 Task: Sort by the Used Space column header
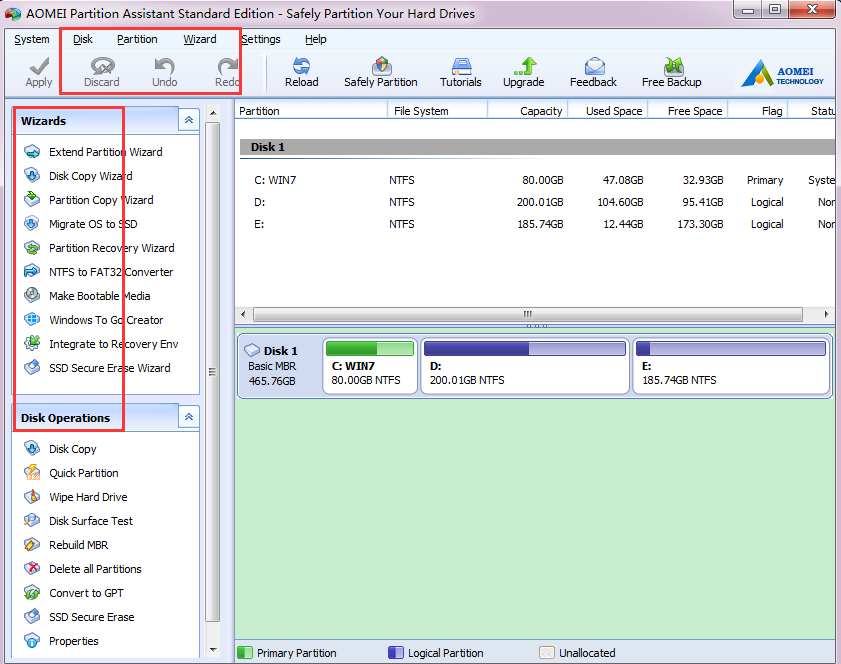(x=608, y=110)
